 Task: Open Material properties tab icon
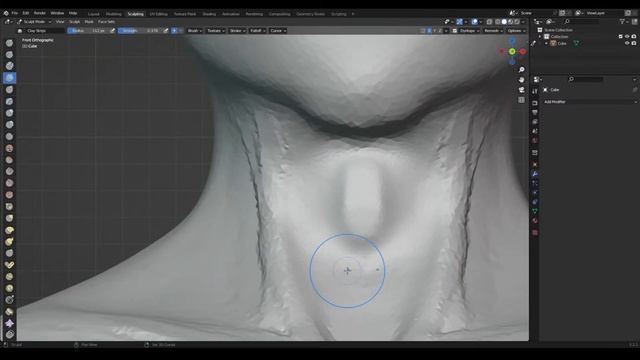click(x=535, y=221)
